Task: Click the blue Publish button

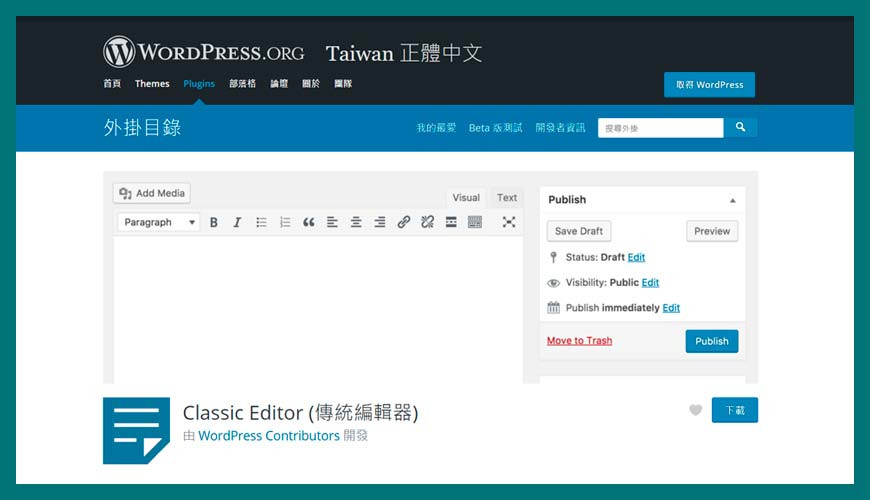Action: click(712, 341)
